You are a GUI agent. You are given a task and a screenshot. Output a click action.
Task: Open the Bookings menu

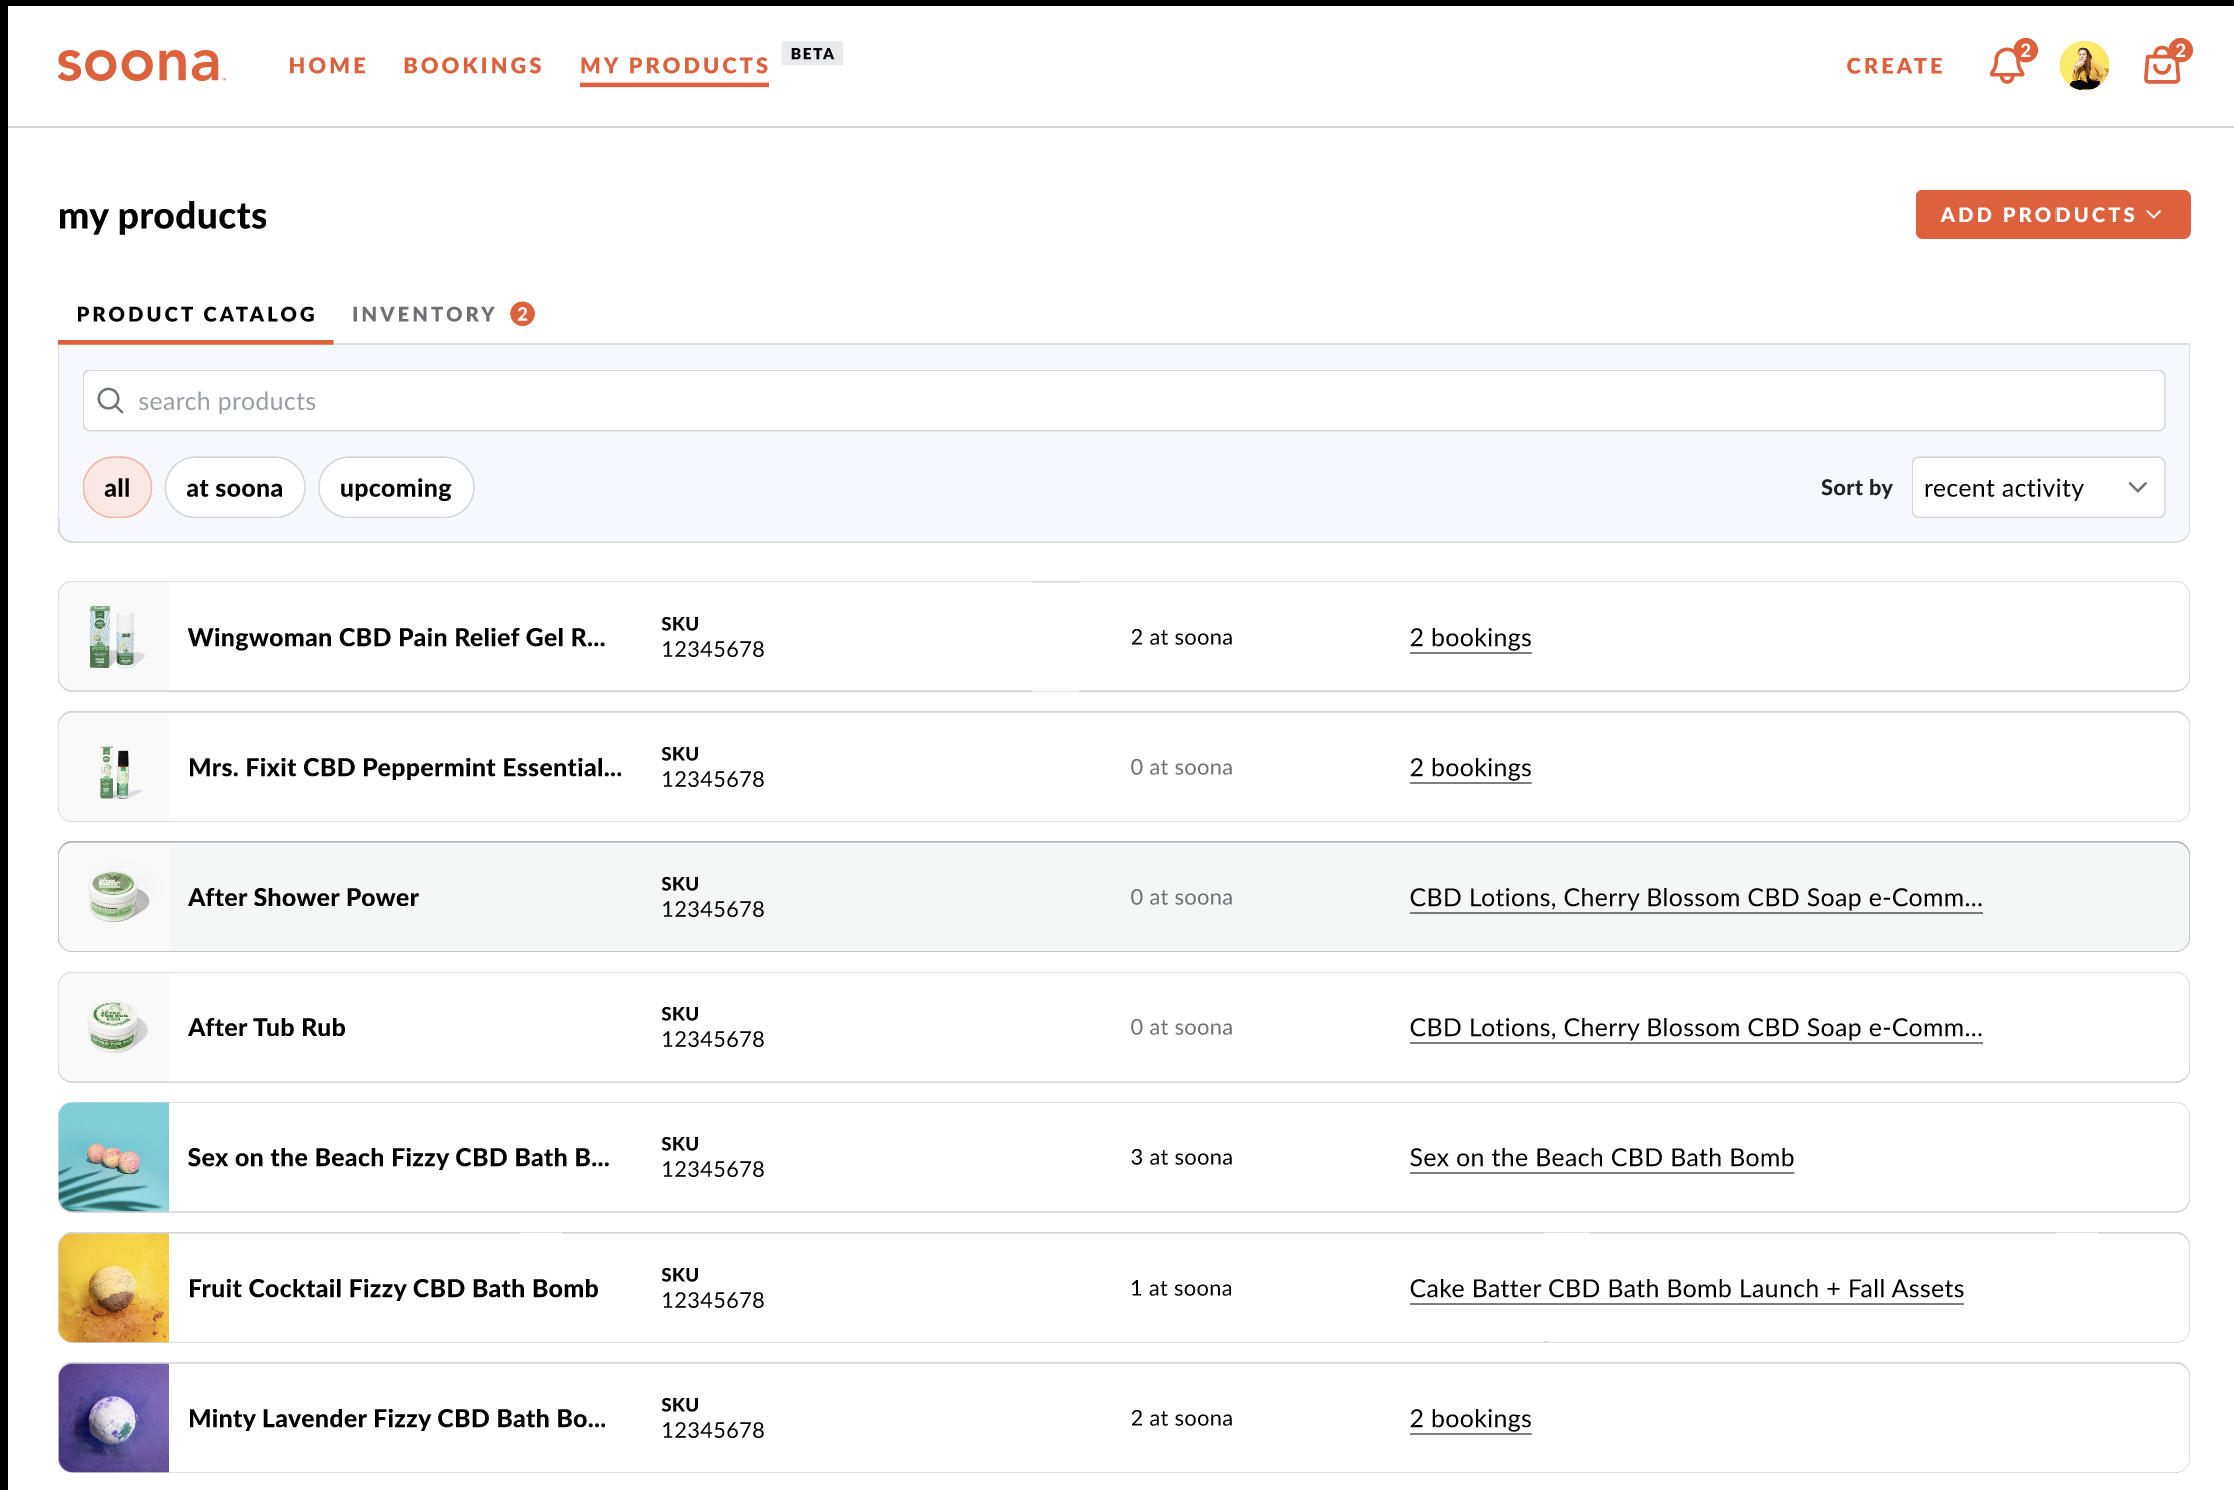coord(473,66)
